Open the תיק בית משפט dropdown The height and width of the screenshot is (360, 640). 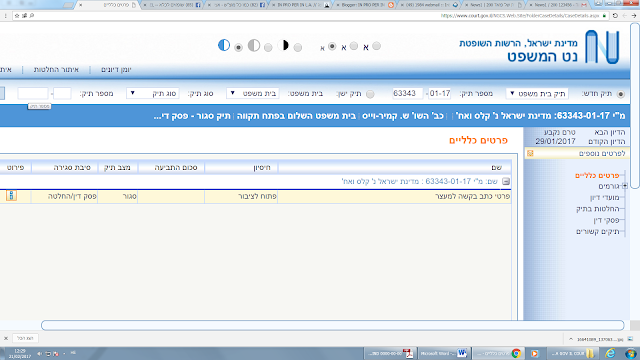coord(537,93)
